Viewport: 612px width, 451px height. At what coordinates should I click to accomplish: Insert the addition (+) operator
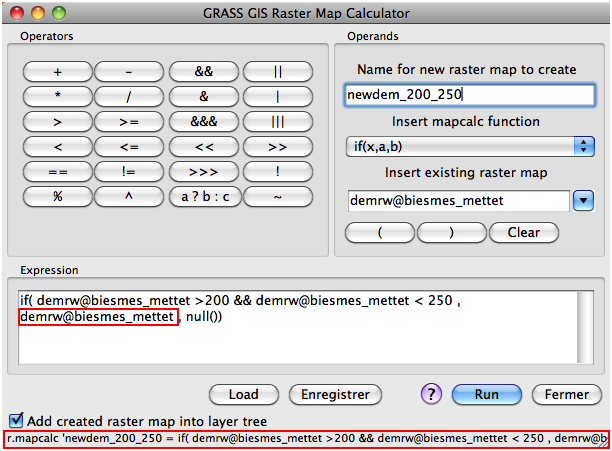click(57, 72)
